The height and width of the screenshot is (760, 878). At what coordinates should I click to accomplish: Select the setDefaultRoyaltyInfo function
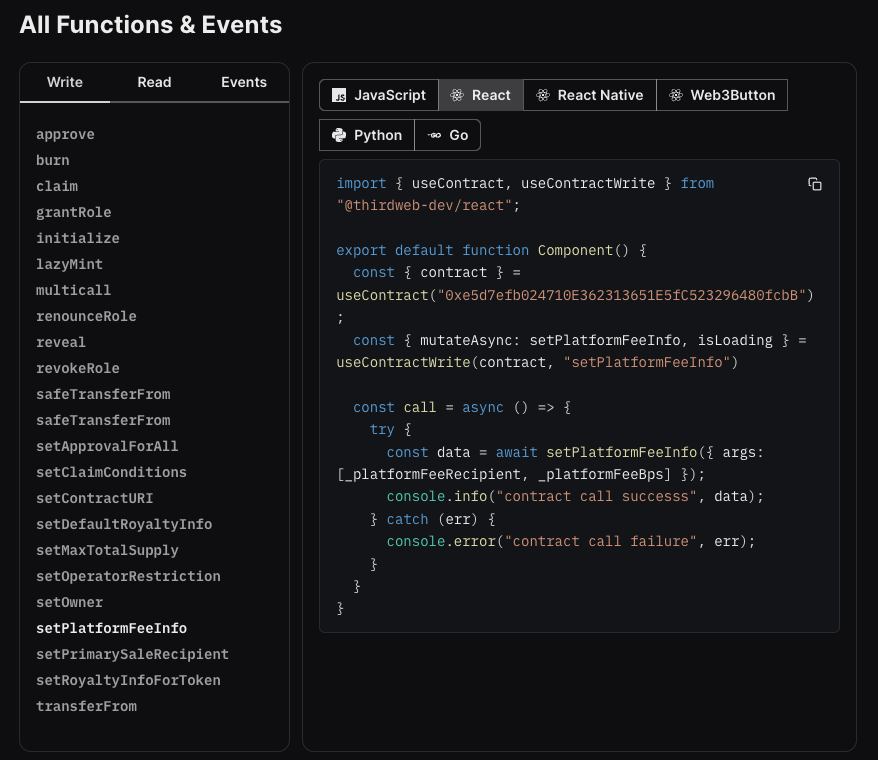tap(124, 524)
